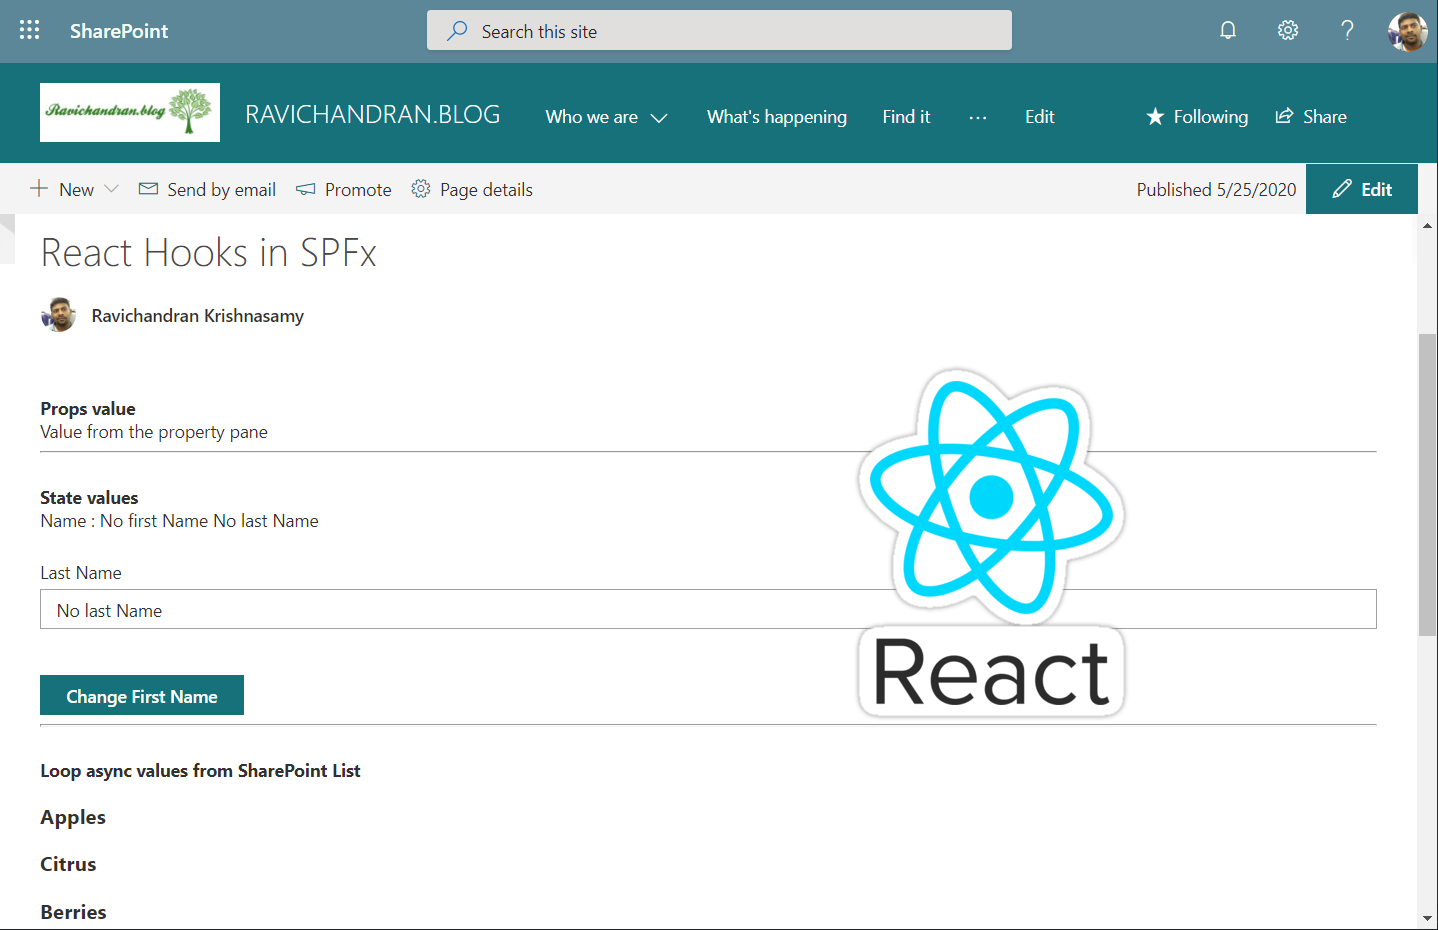Click the author avatar beside Ravichandran Krishnasamy
Screen dimensions: 1438x930
(58, 315)
